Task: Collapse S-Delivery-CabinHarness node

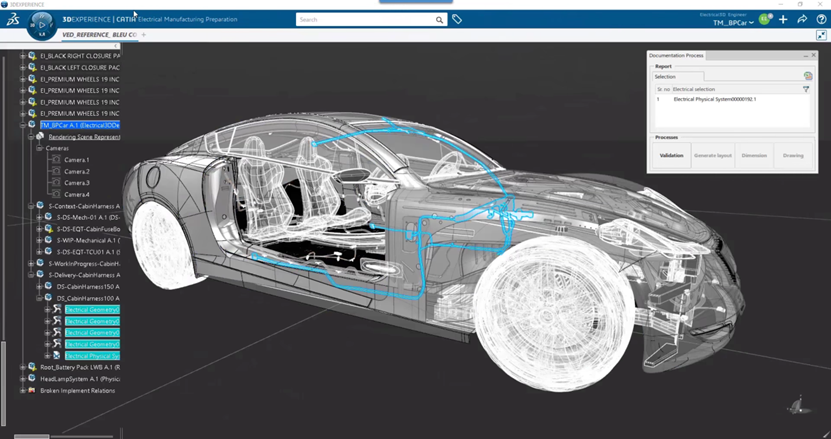Action: (x=31, y=275)
